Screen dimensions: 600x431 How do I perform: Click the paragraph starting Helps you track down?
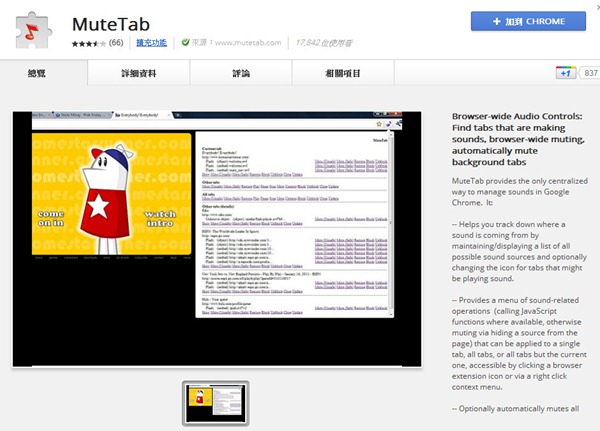[519, 251]
